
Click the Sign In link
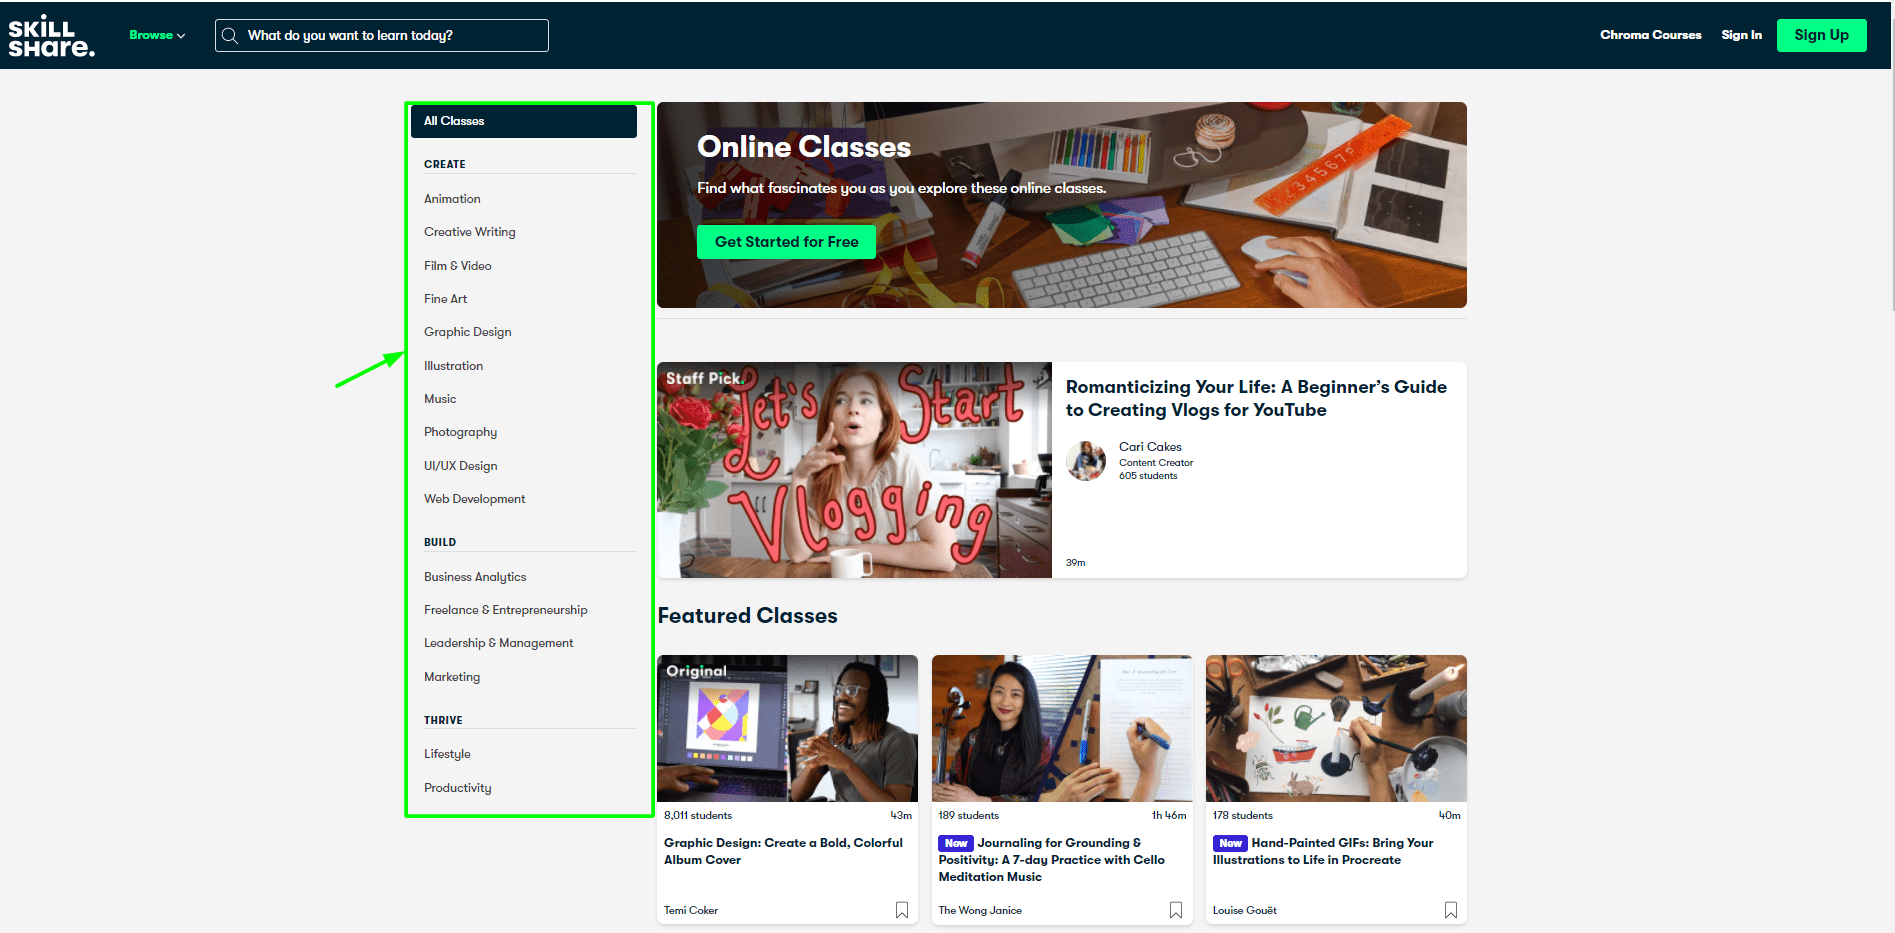point(1741,35)
